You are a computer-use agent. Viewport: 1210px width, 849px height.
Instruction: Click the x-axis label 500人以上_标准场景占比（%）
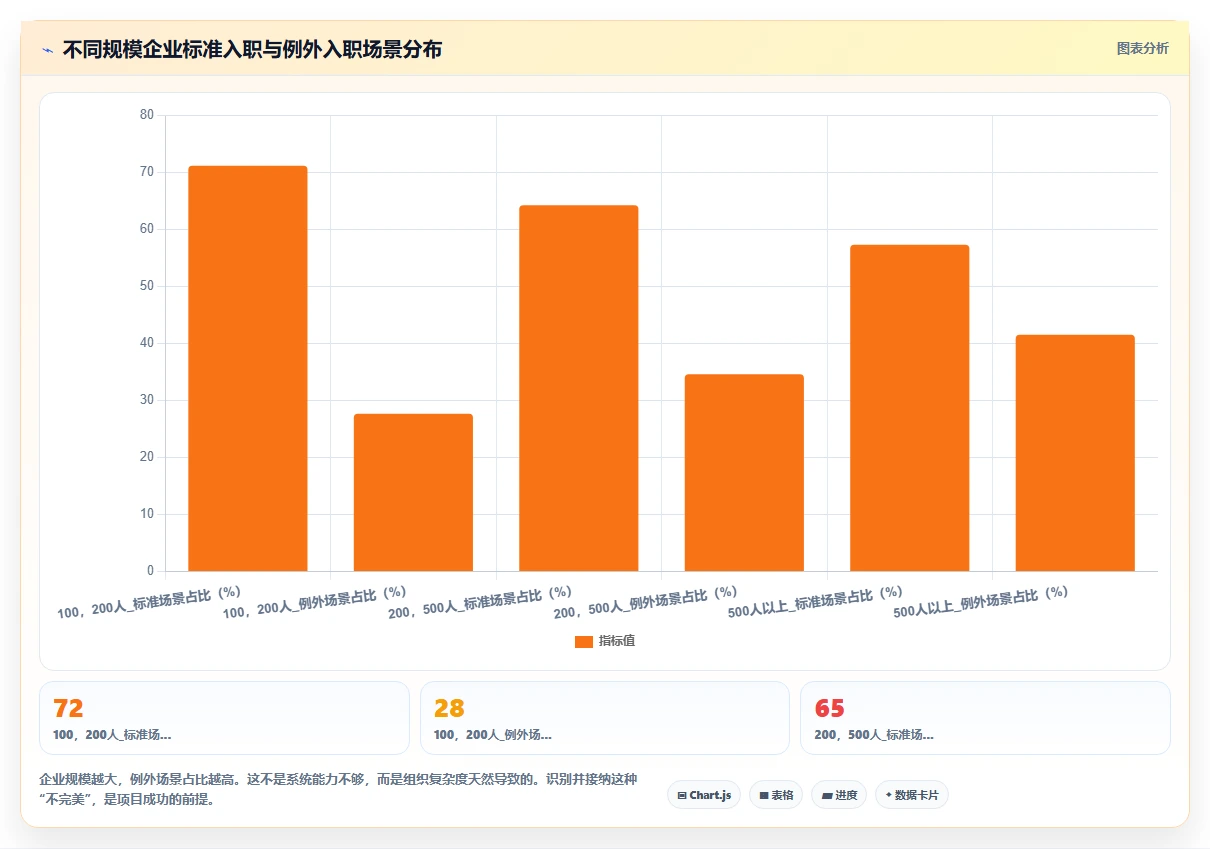coord(816,602)
